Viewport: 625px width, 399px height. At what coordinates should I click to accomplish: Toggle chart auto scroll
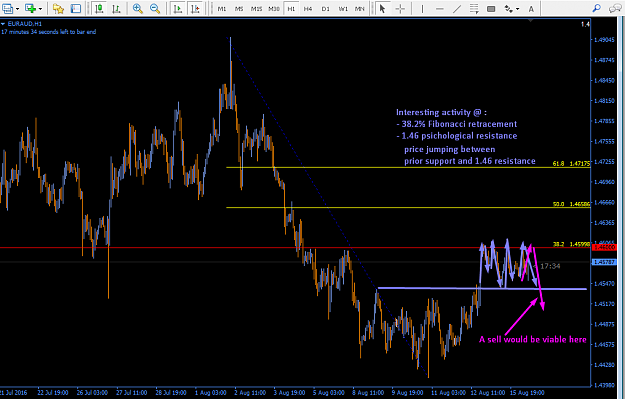178,8
